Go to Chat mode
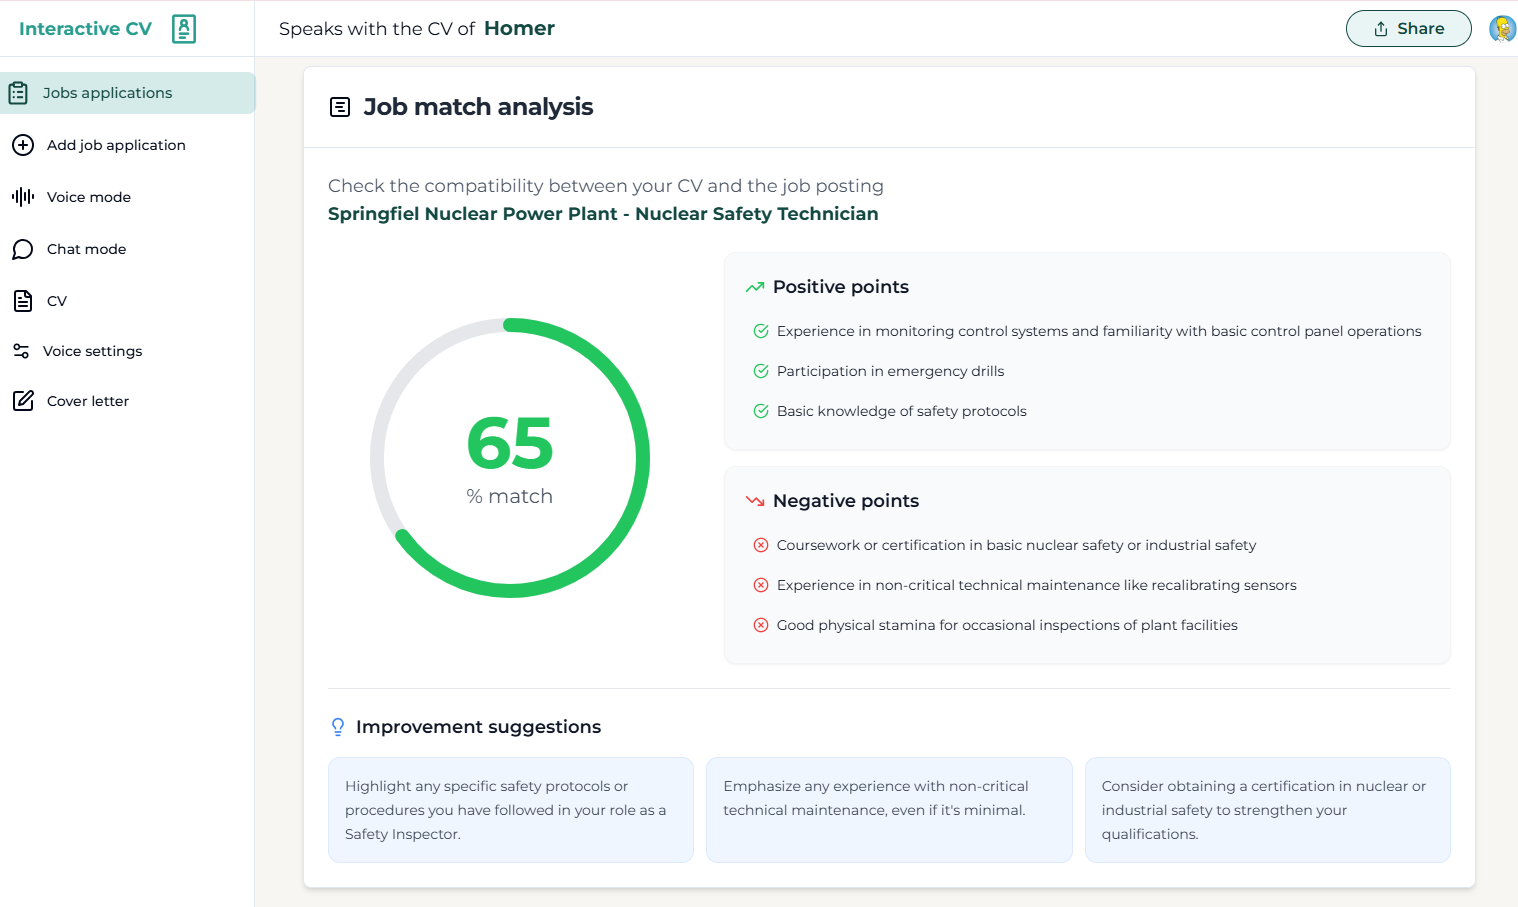Image resolution: width=1518 pixels, height=907 pixels. tap(87, 249)
